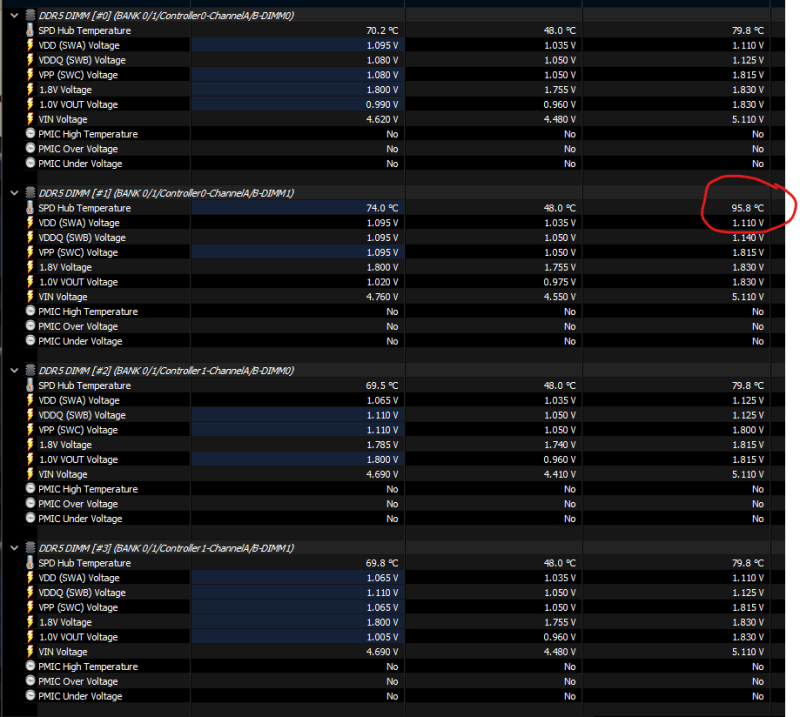The height and width of the screenshot is (717, 800).
Task: Click lightning icon of DIMM [#3] VDD (SWA) Voltage
Action: [30, 578]
